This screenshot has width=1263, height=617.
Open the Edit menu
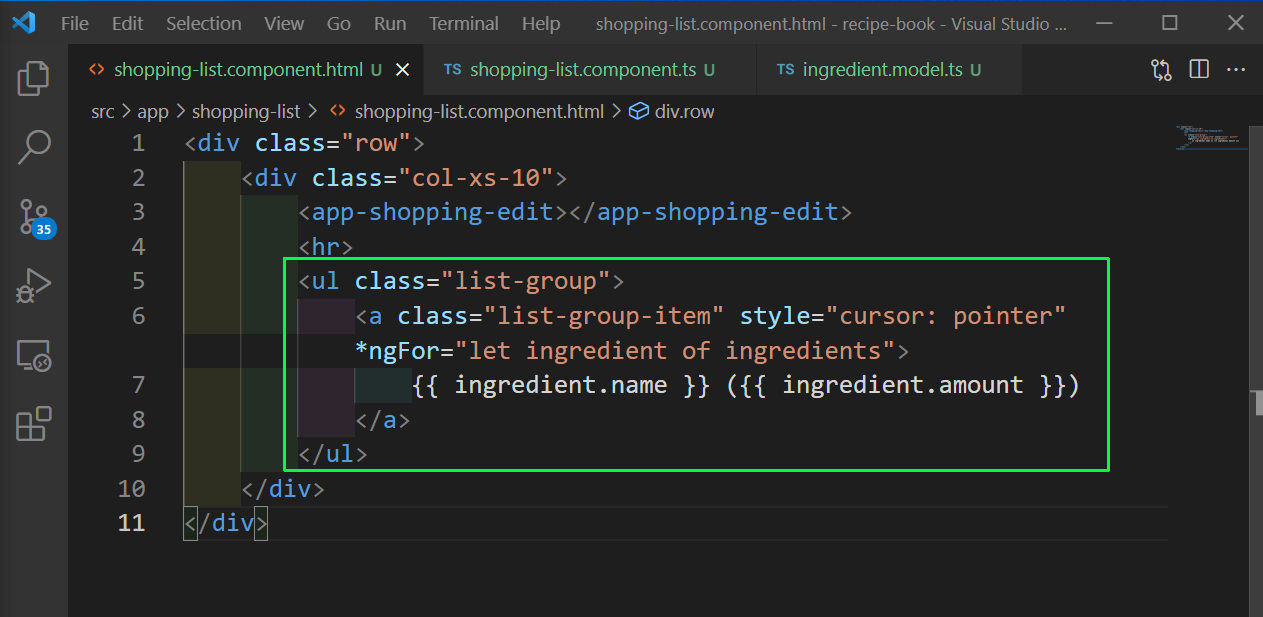(x=127, y=23)
